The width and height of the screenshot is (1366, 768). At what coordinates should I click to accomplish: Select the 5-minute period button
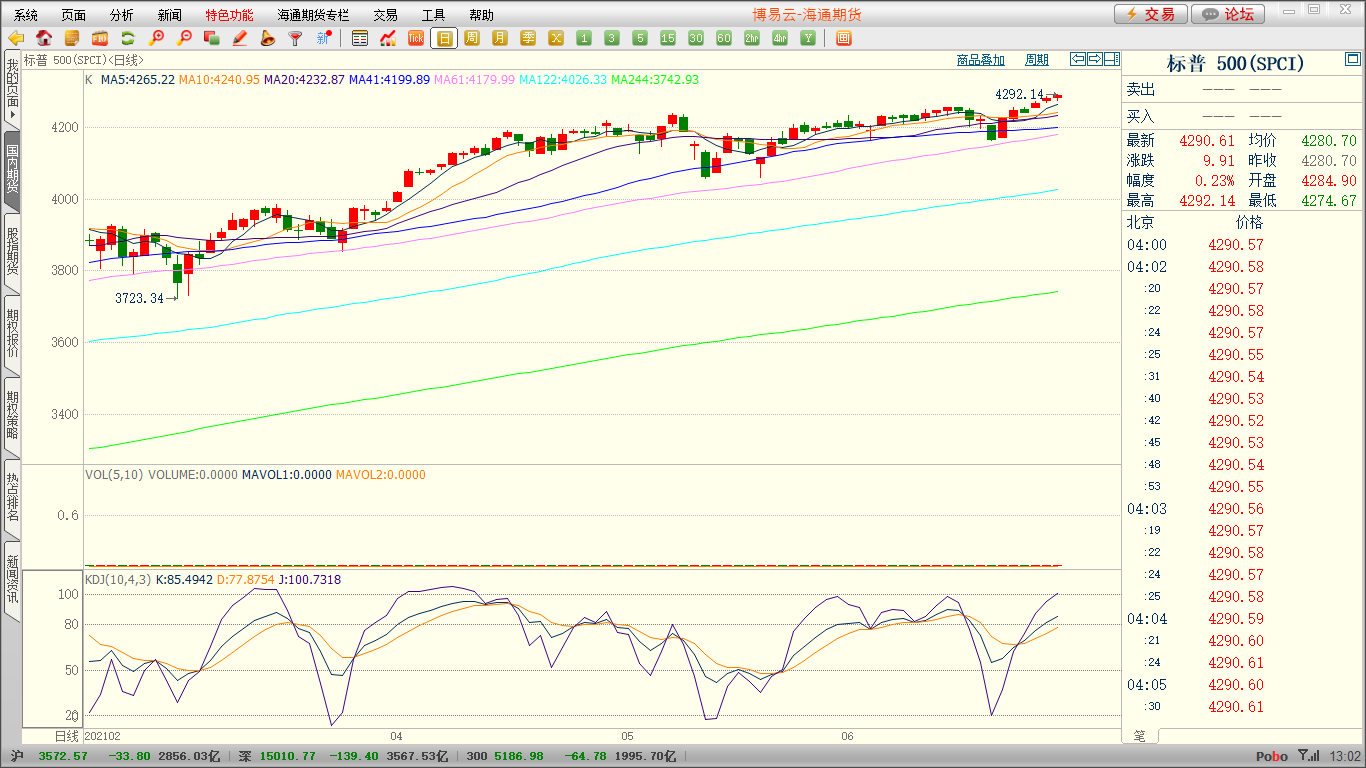pos(640,39)
